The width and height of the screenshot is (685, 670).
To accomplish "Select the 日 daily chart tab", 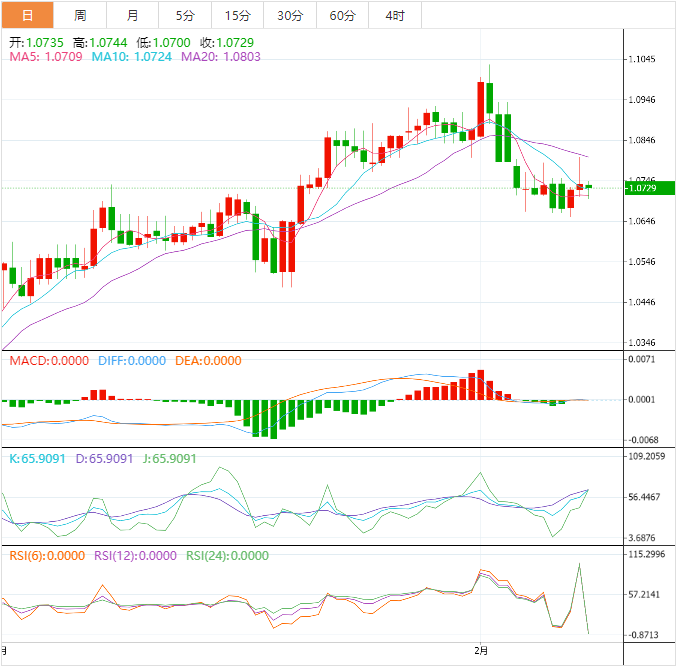I will coord(27,15).
